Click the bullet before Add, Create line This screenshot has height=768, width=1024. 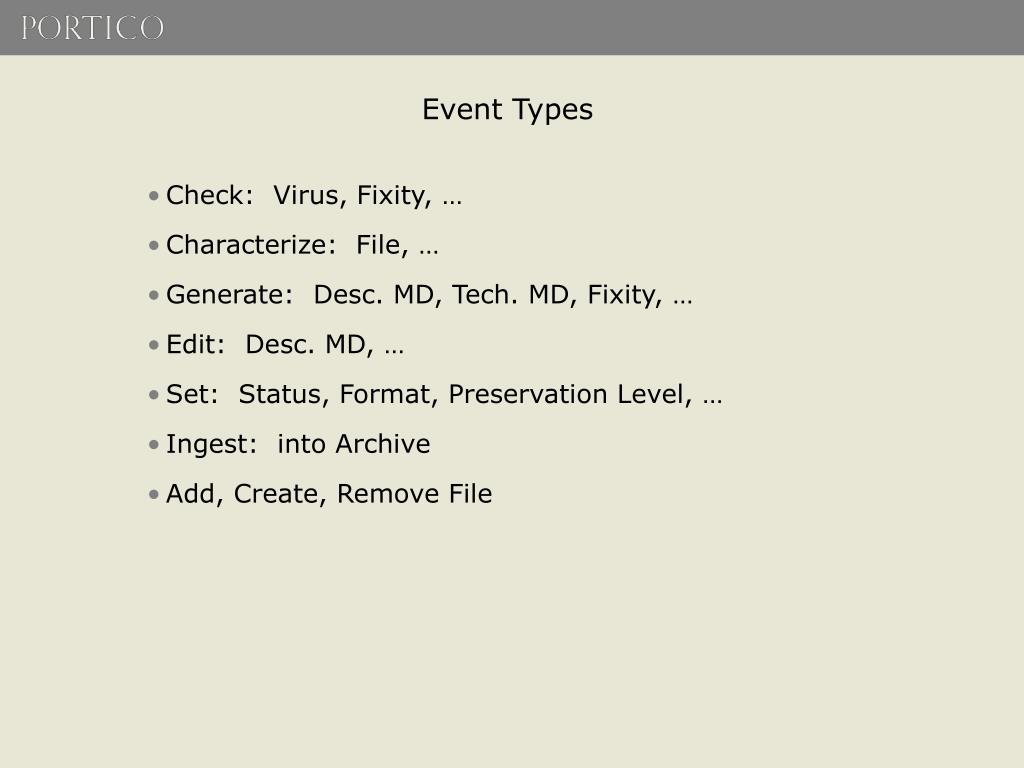point(154,494)
